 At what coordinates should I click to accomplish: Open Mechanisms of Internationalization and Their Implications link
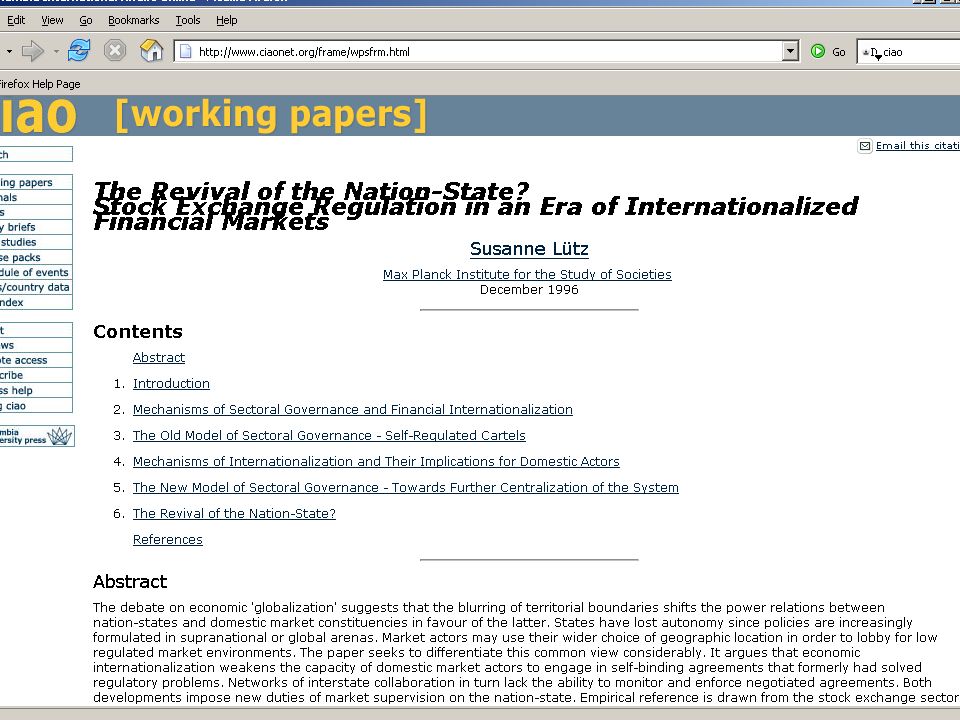tap(376, 462)
